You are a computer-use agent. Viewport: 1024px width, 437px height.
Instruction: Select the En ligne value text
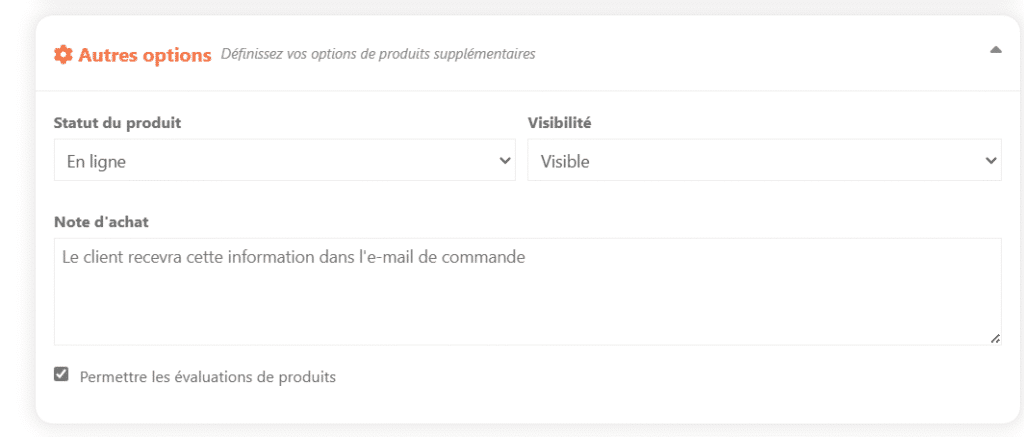point(96,161)
